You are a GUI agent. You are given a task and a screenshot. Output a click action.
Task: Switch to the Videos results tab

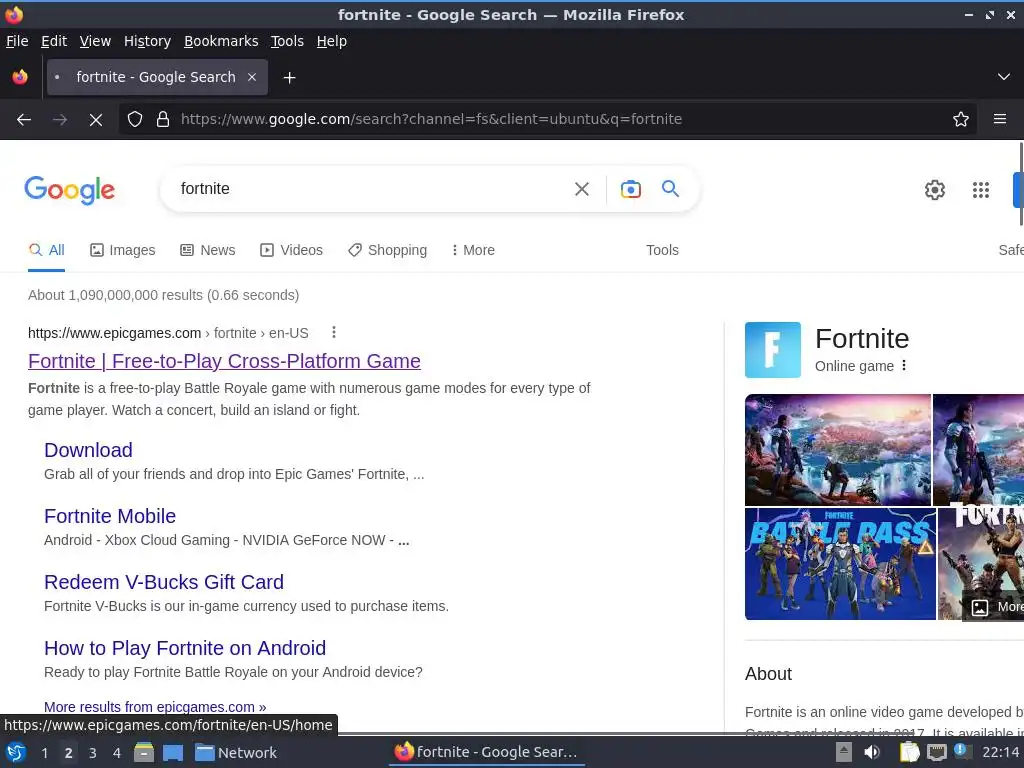pos(291,250)
